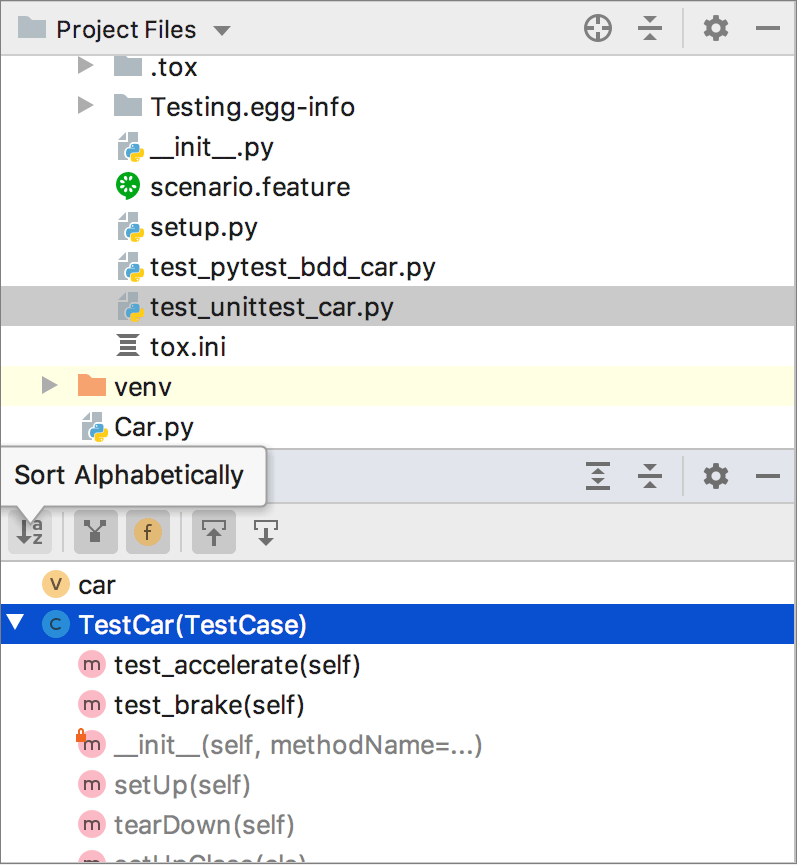797x865 pixels.
Task: Collapse all nodes in Project Files panel
Action: click(650, 28)
